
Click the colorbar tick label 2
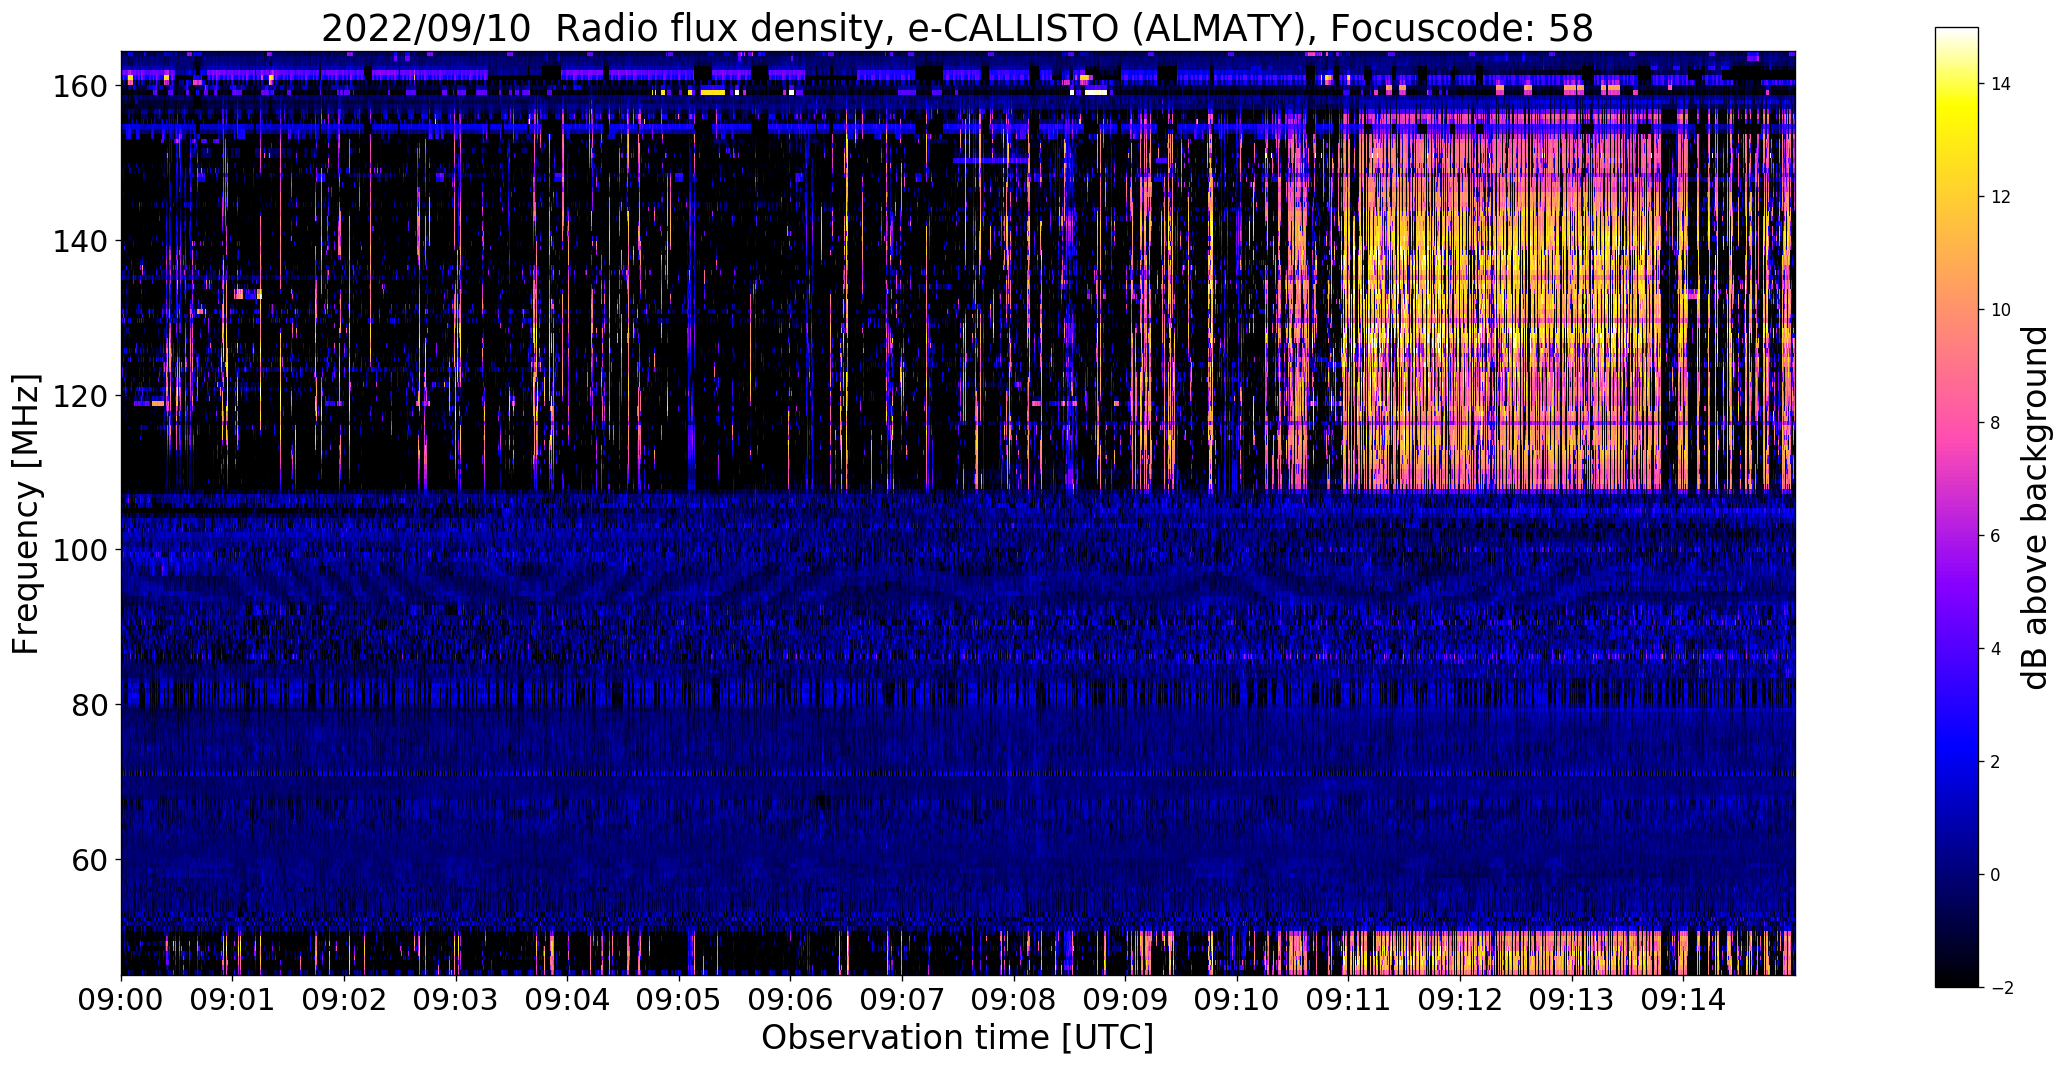1996,762
